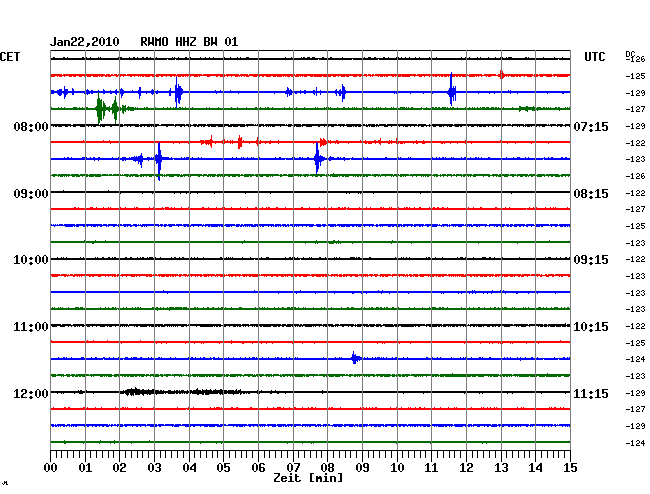Click the green burst near minute 1.4

[x=99, y=109]
